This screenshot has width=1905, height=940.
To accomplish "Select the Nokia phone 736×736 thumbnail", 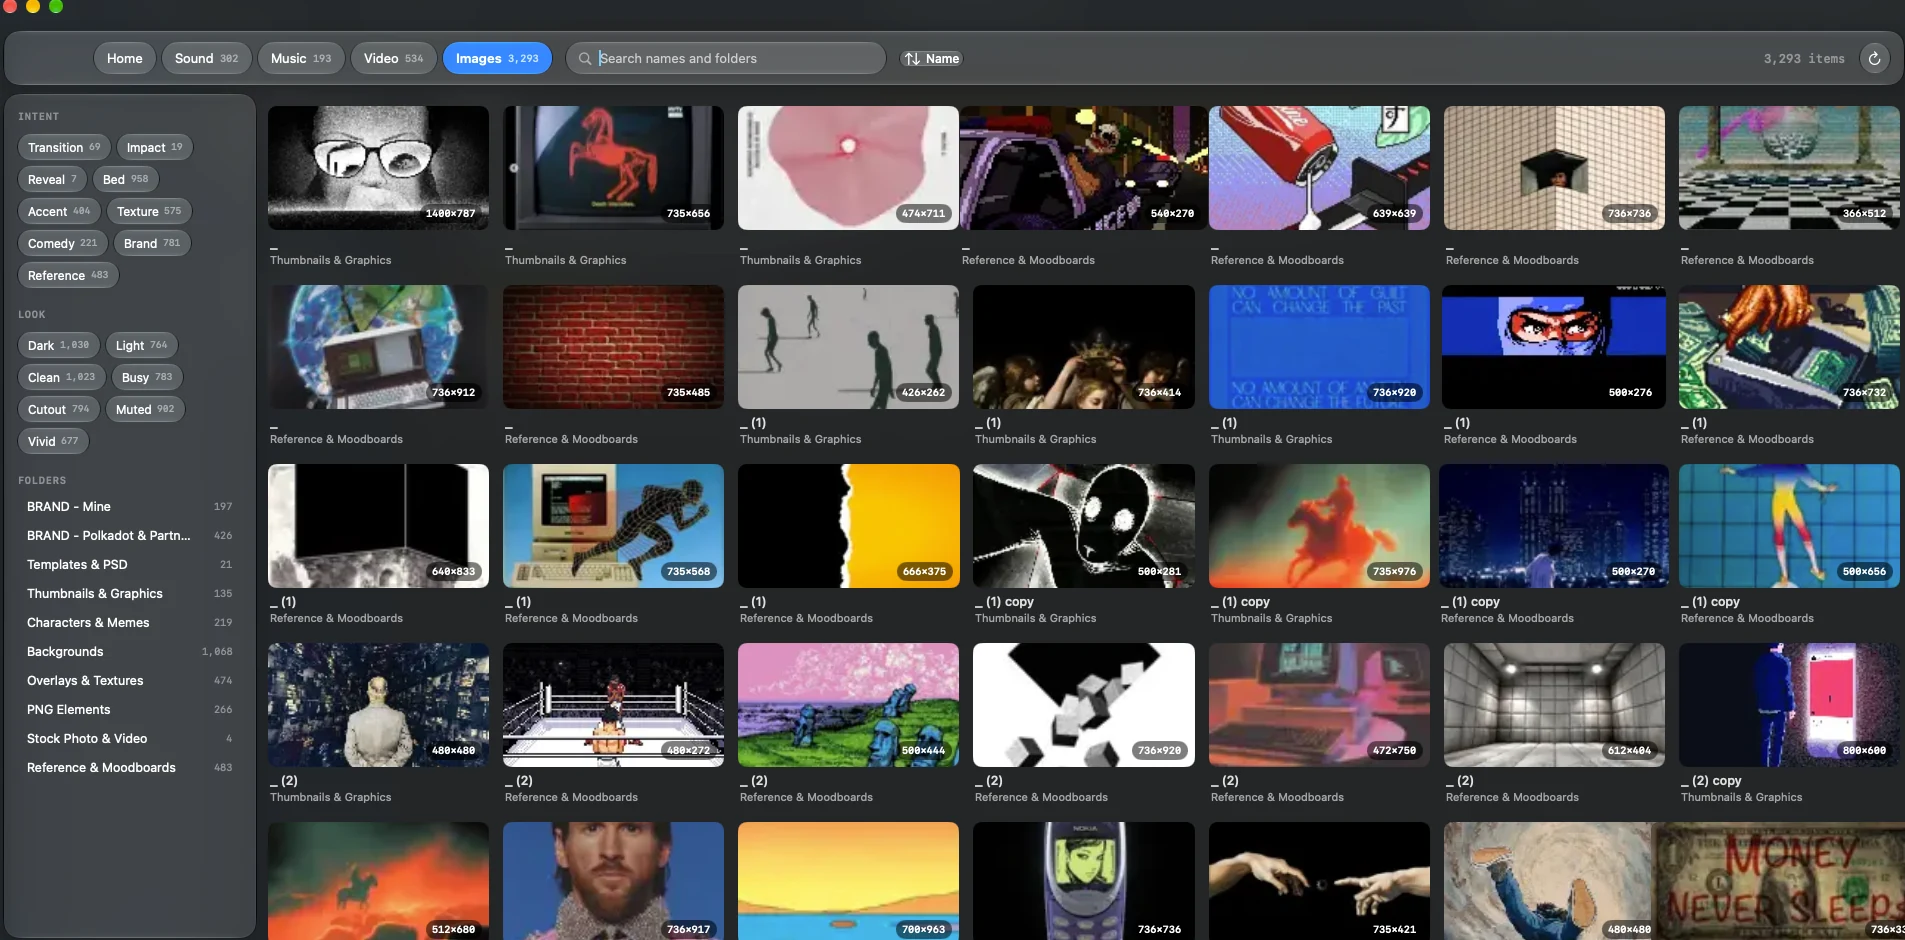I will (1084, 881).
